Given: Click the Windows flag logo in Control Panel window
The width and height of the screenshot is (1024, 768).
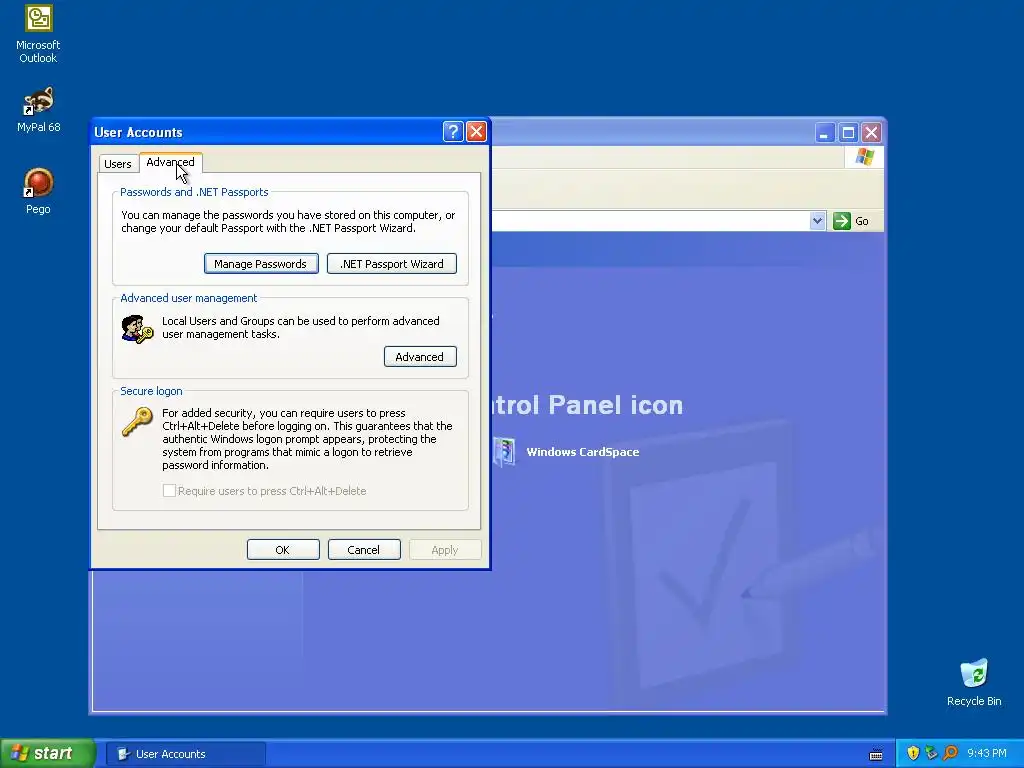Looking at the screenshot, I should tap(864, 157).
